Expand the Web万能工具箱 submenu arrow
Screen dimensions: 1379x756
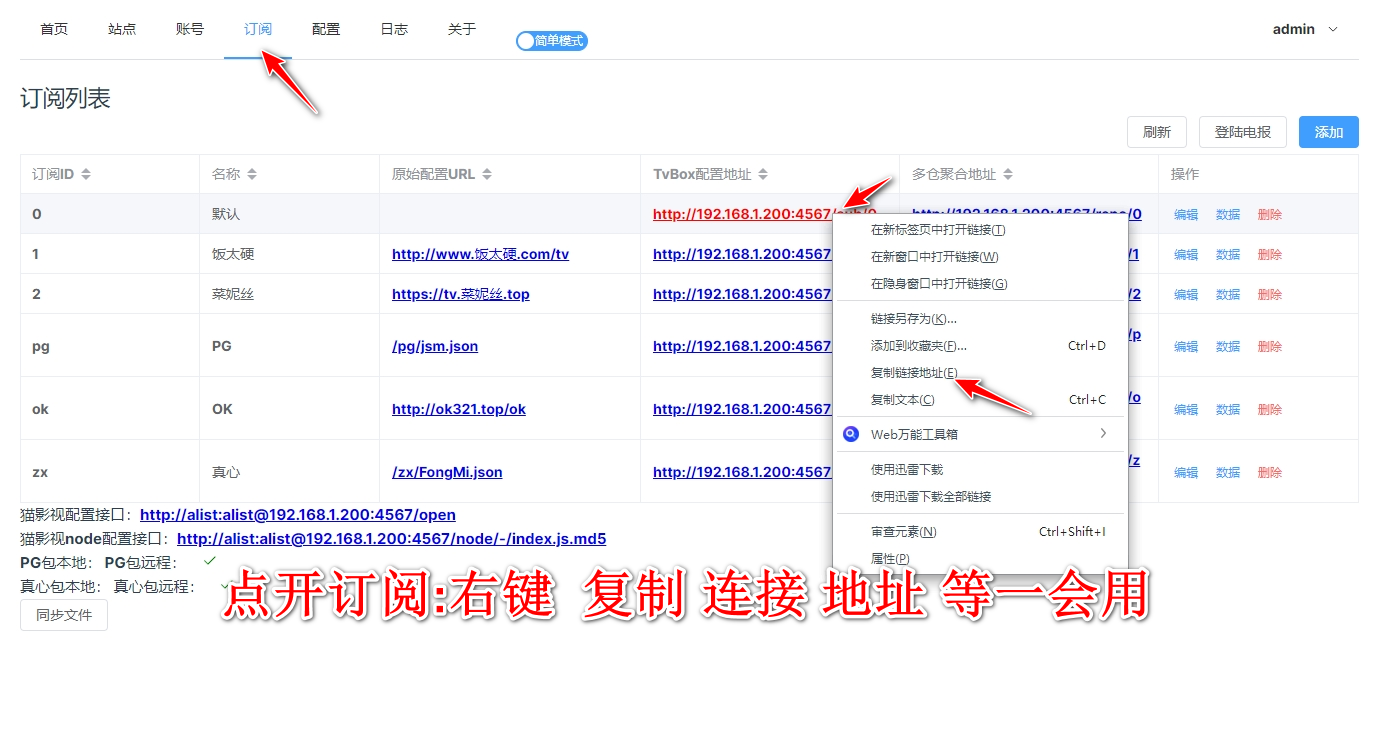click(1103, 433)
